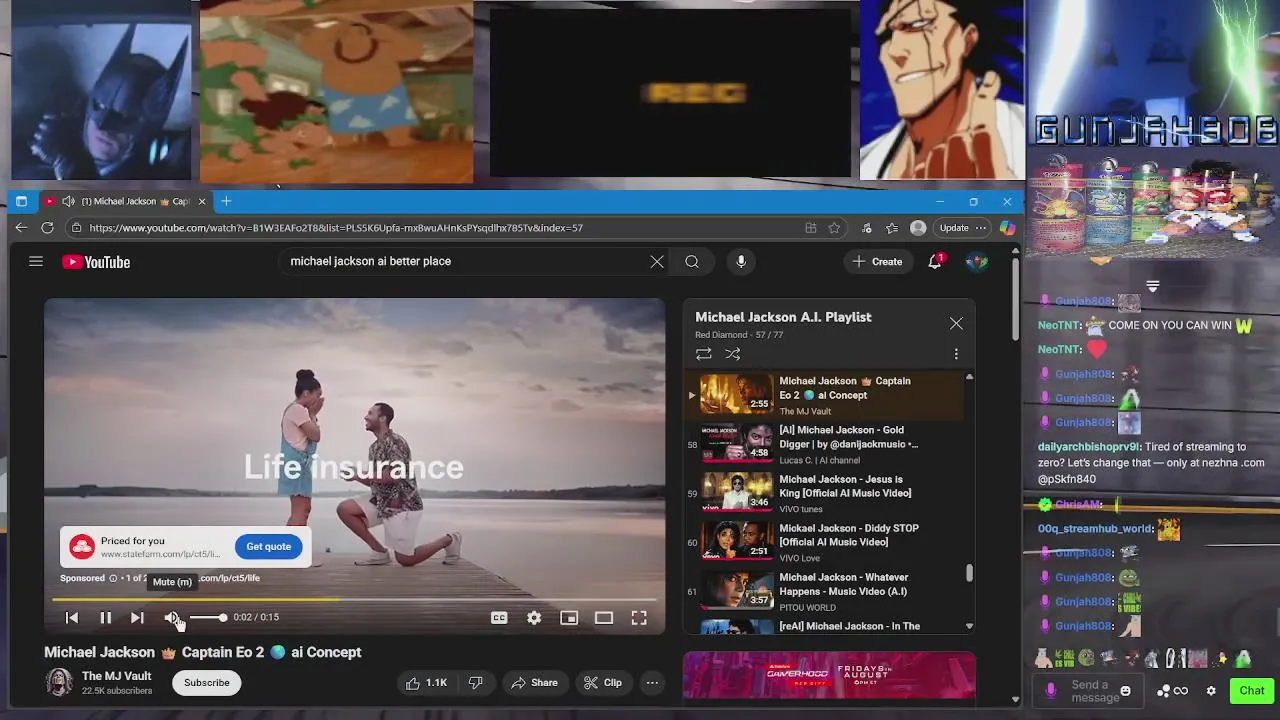Toggle theater mode
1280x720 pixels.
tap(604, 618)
